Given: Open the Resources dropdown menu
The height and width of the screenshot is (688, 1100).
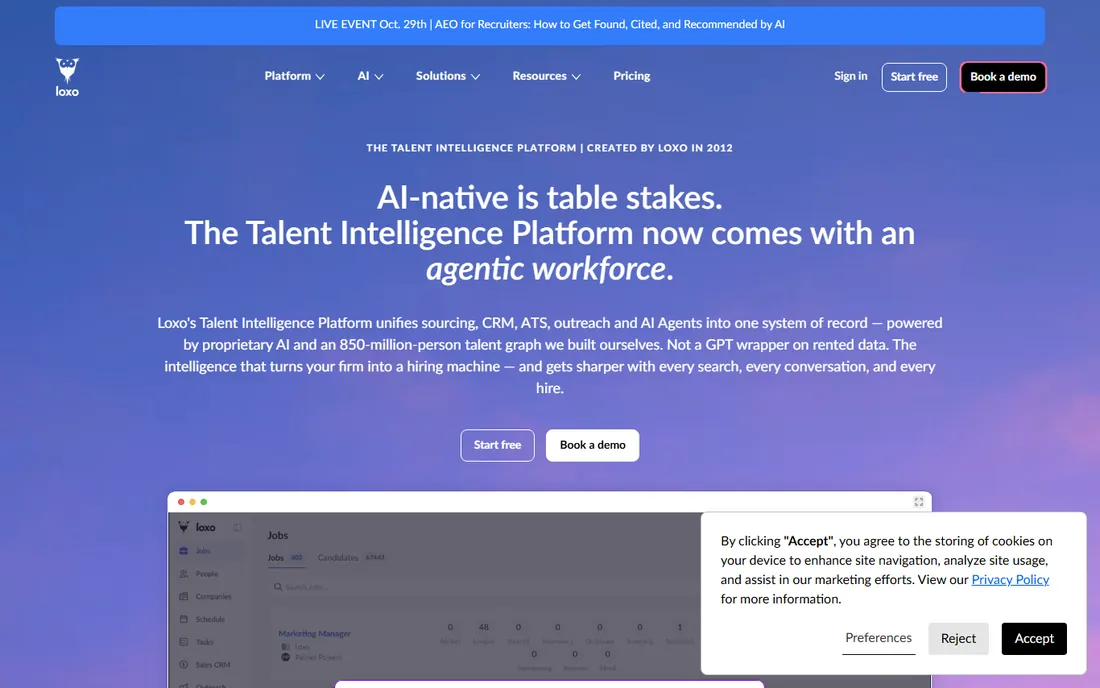Looking at the screenshot, I should [x=546, y=76].
